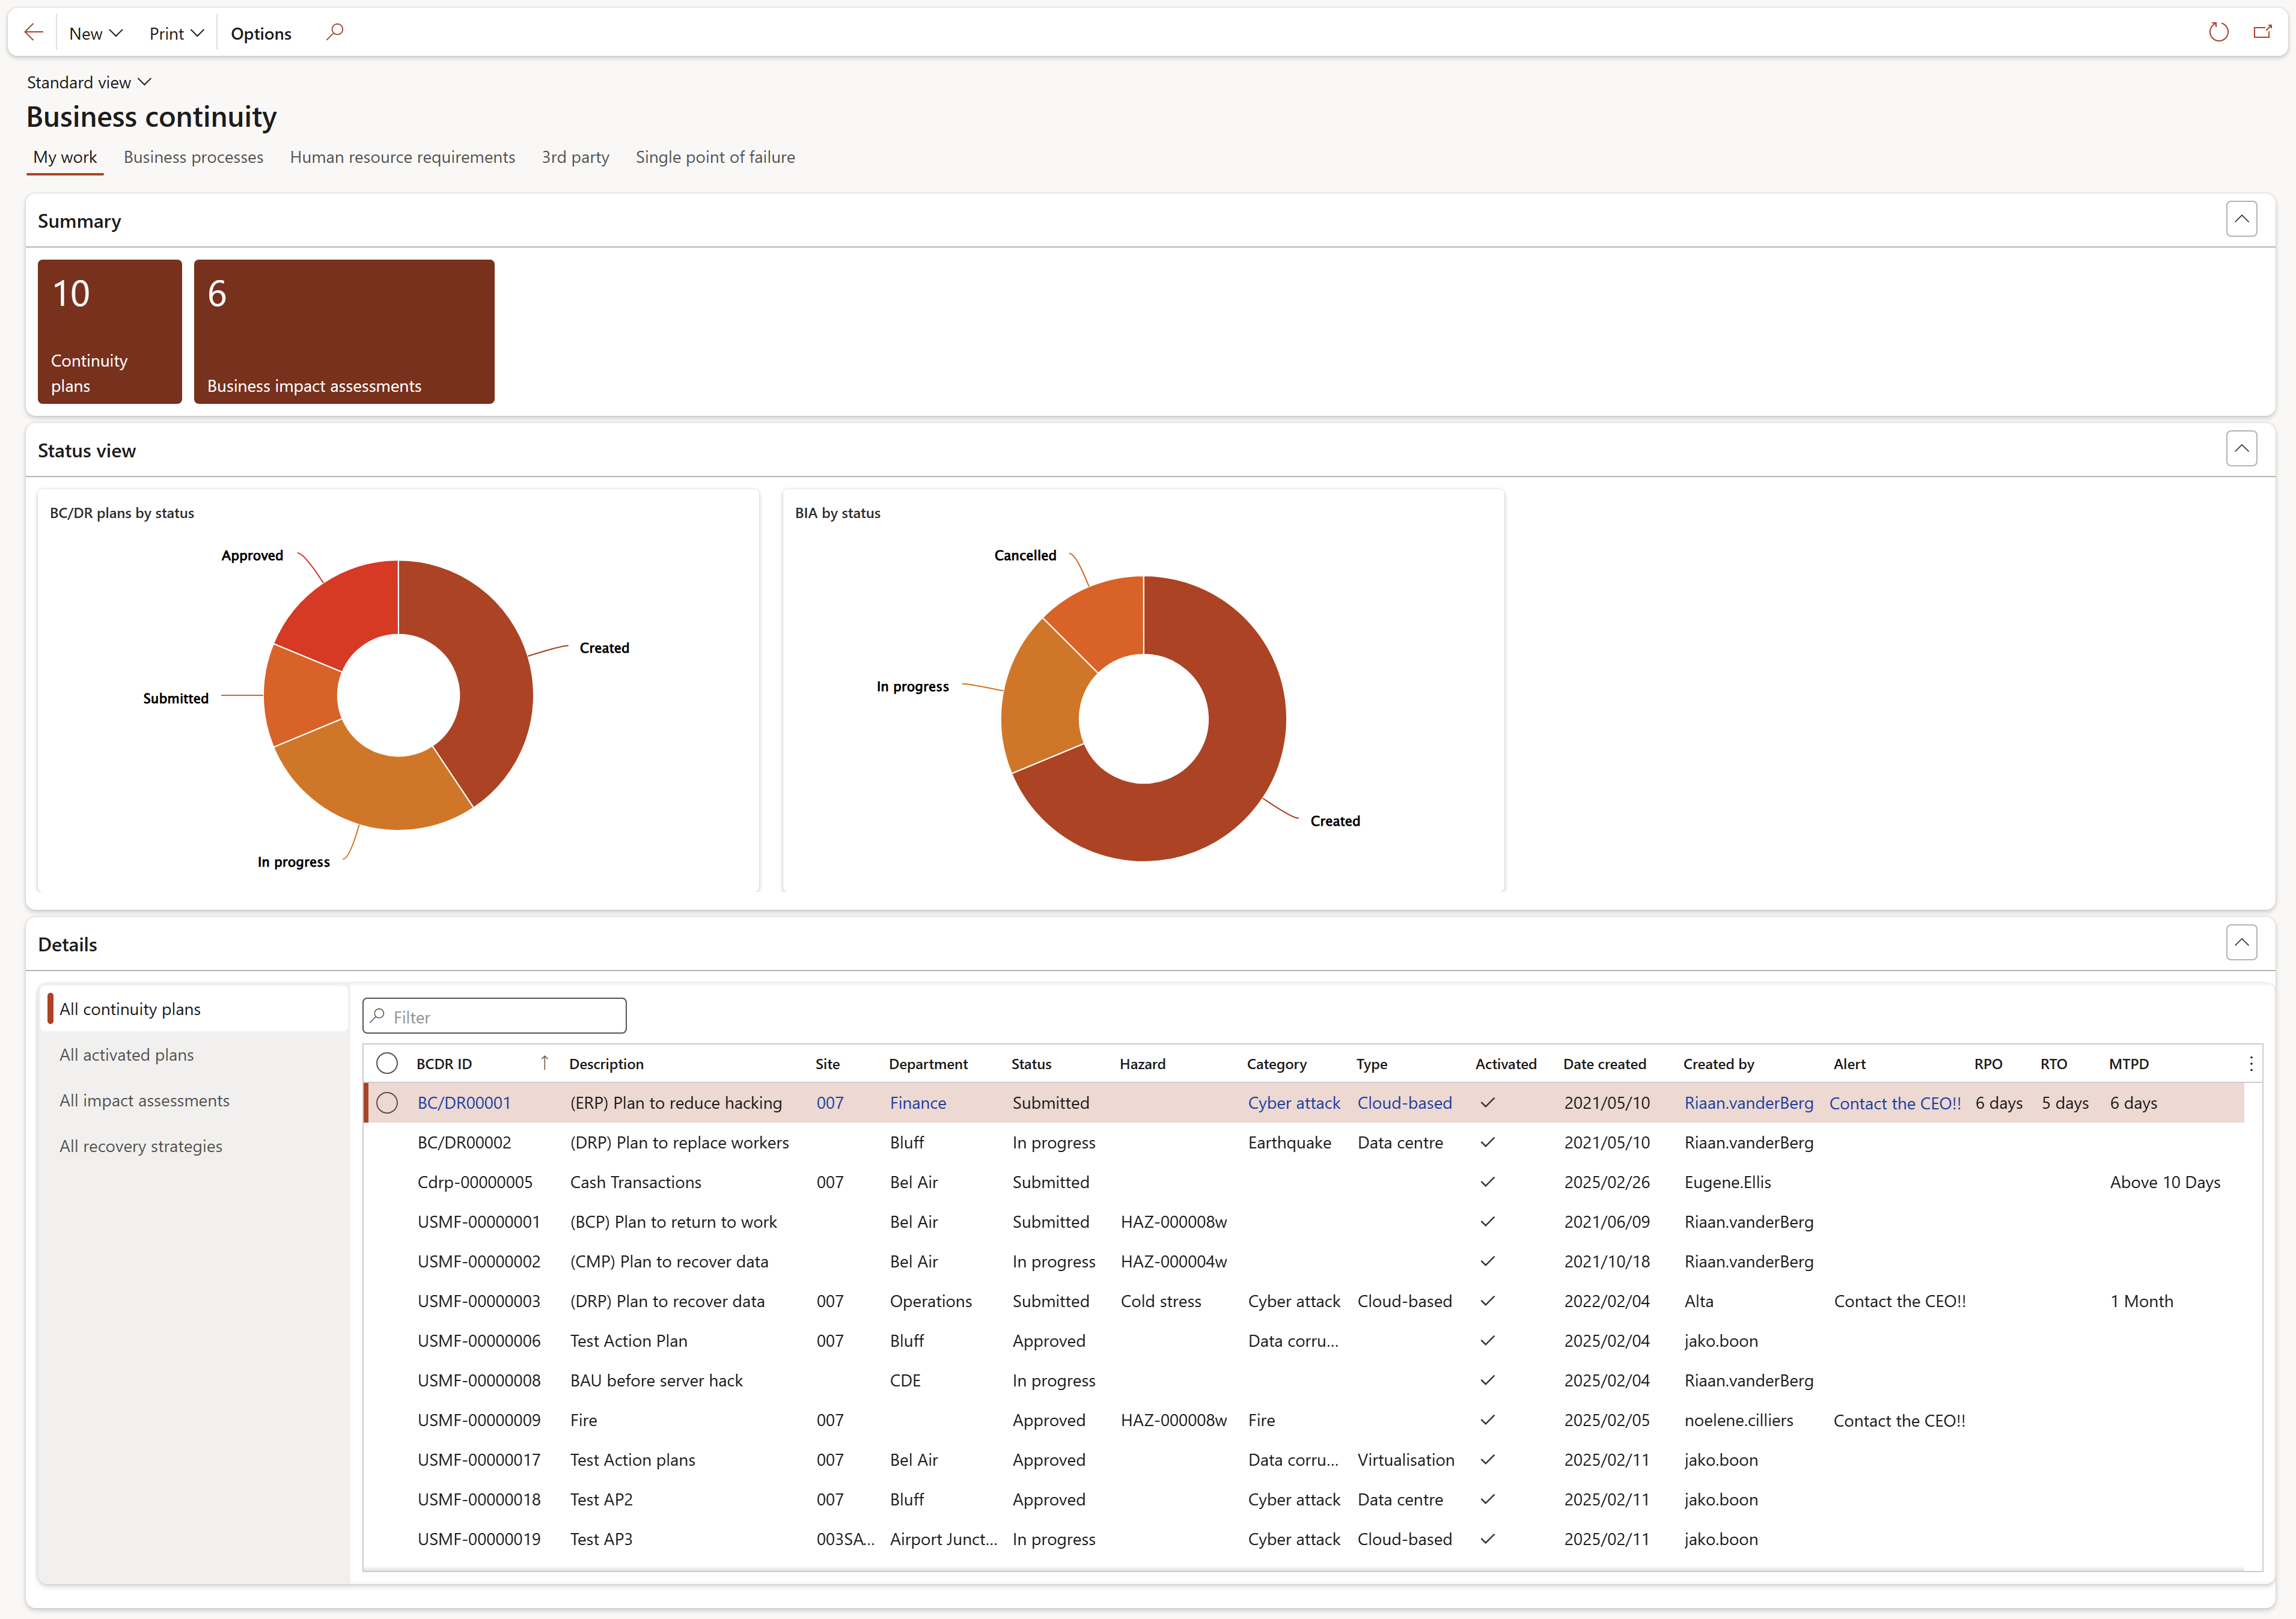
Task: Click the activated checkmark for USMF-00000019
Action: 1487,1539
